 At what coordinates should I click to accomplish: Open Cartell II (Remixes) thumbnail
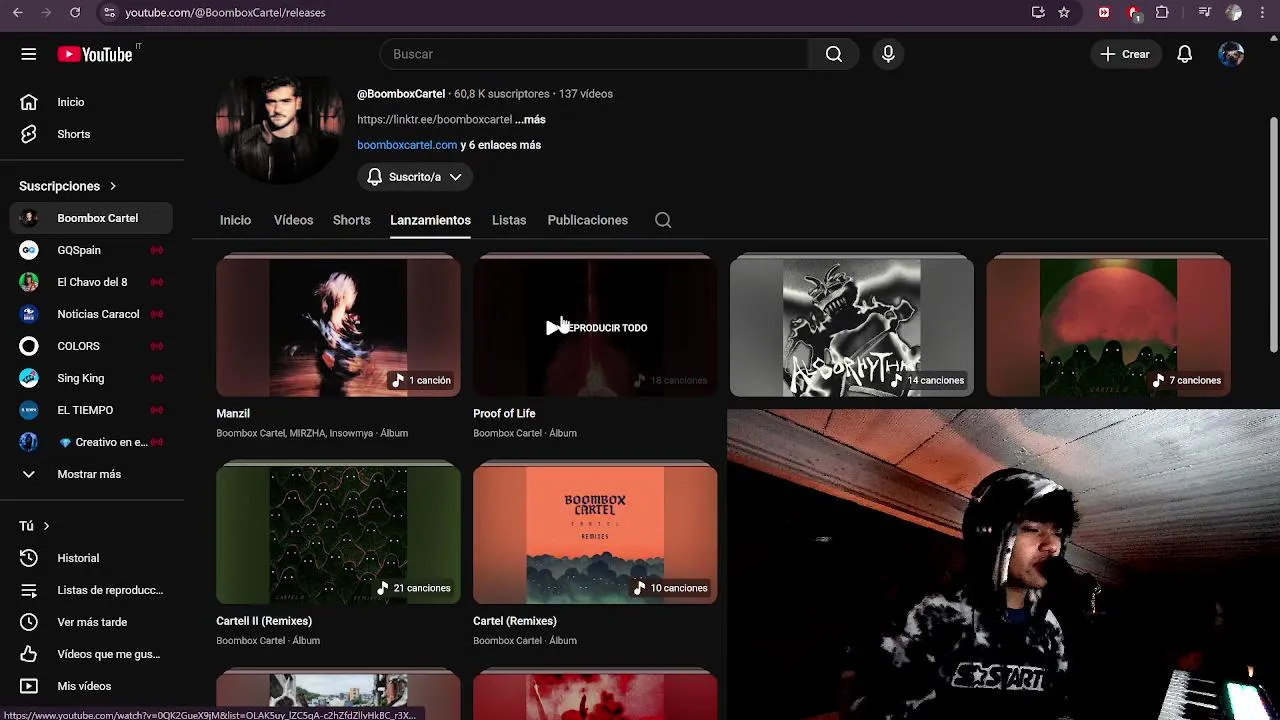[x=338, y=535]
